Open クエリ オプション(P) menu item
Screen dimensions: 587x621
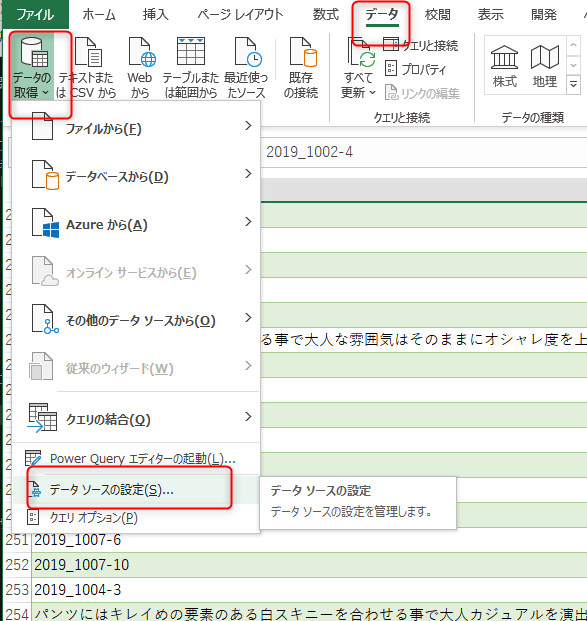[136, 517]
